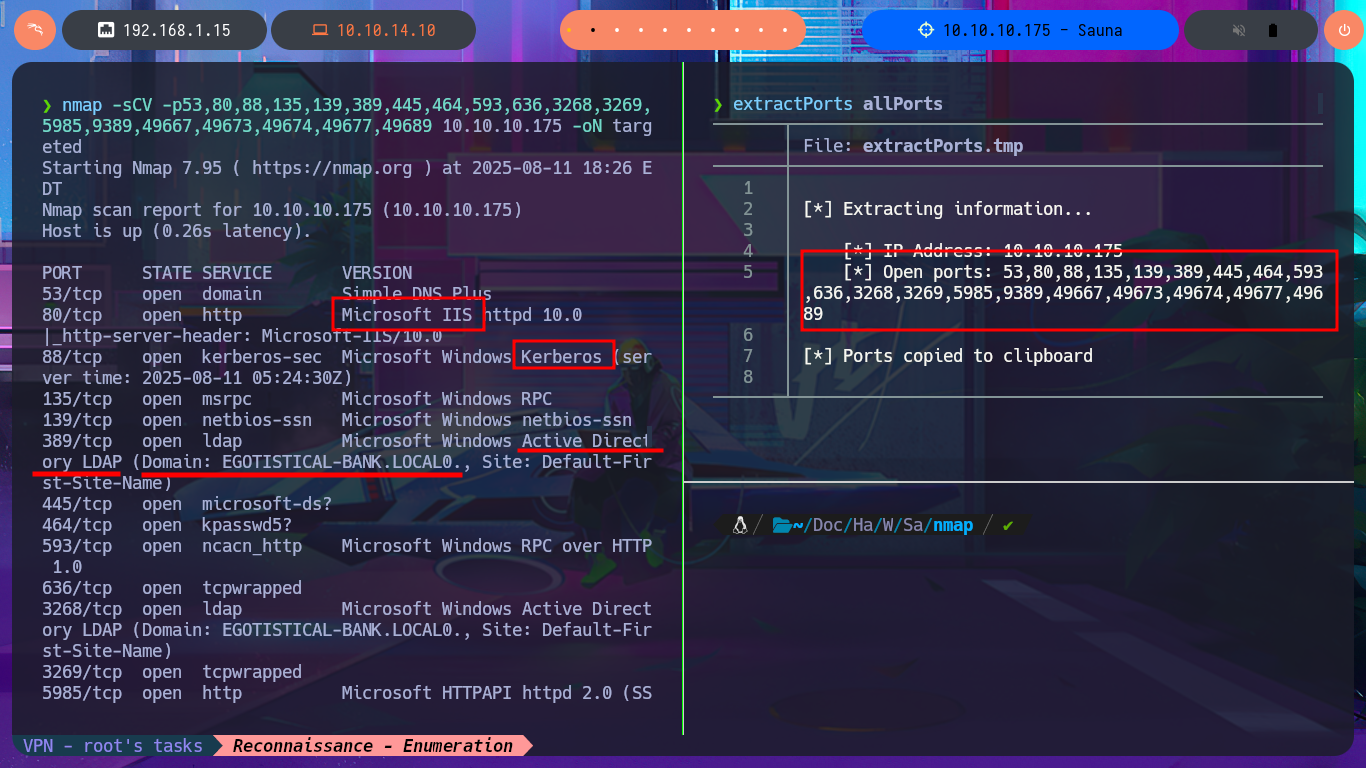Open the orange power menu button
This screenshot has height=768, width=1366.
click(x=1344, y=30)
